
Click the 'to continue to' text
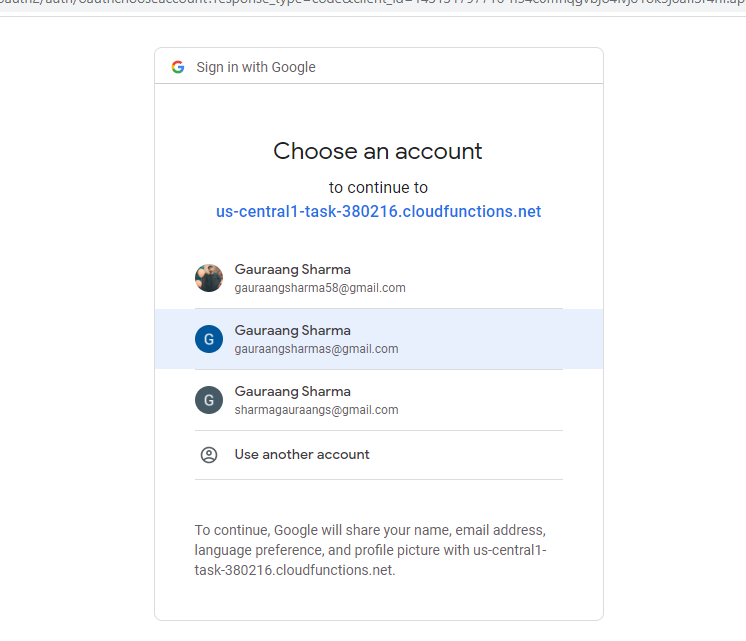378,187
